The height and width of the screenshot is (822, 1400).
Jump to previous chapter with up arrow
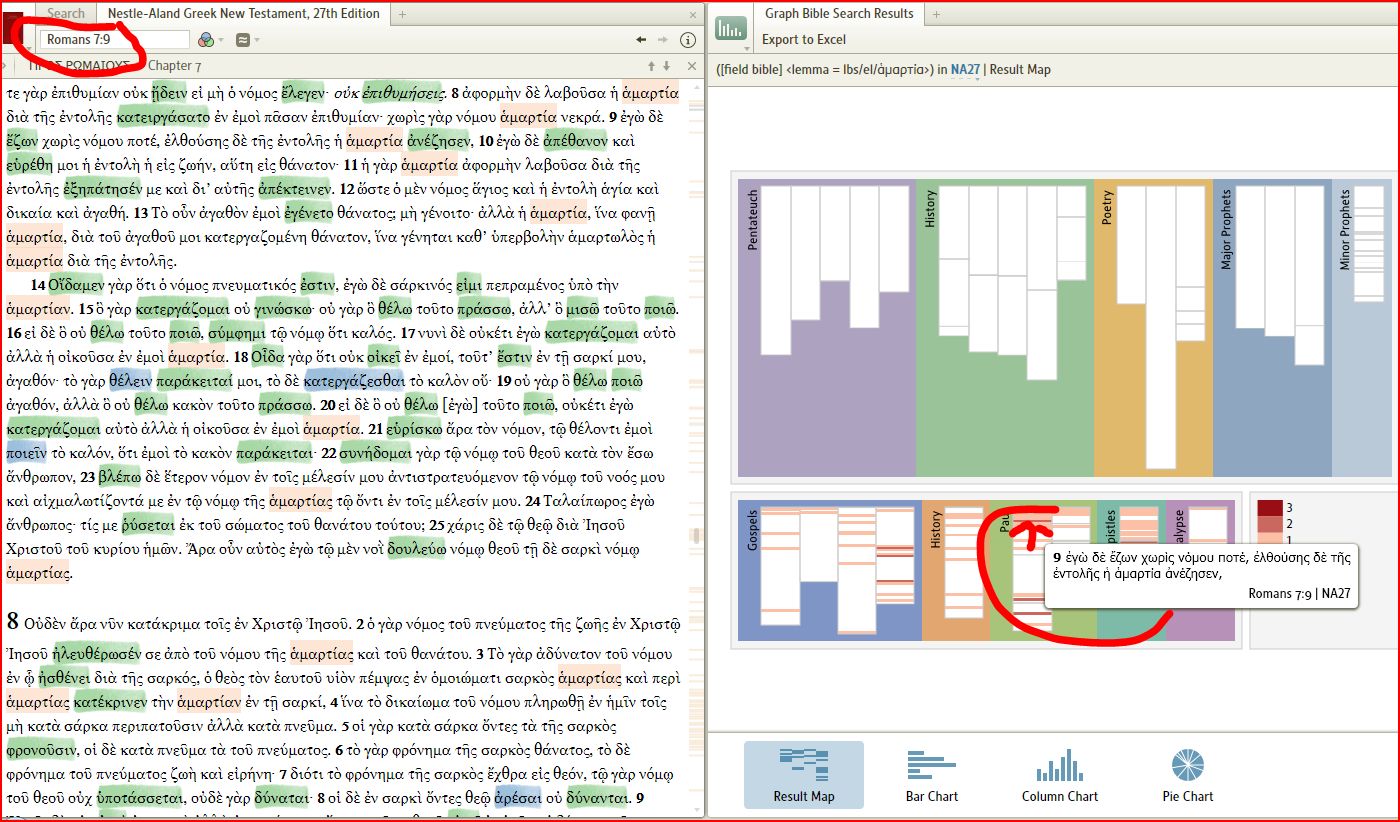coord(653,66)
